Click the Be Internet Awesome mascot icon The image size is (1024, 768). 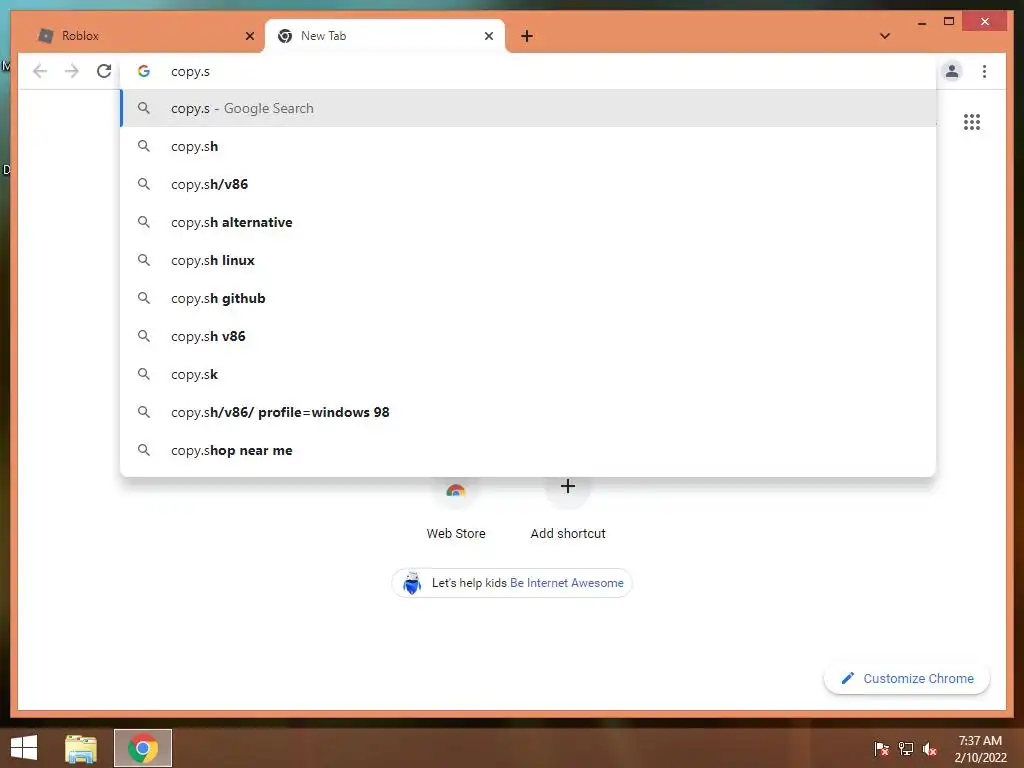[x=411, y=583]
